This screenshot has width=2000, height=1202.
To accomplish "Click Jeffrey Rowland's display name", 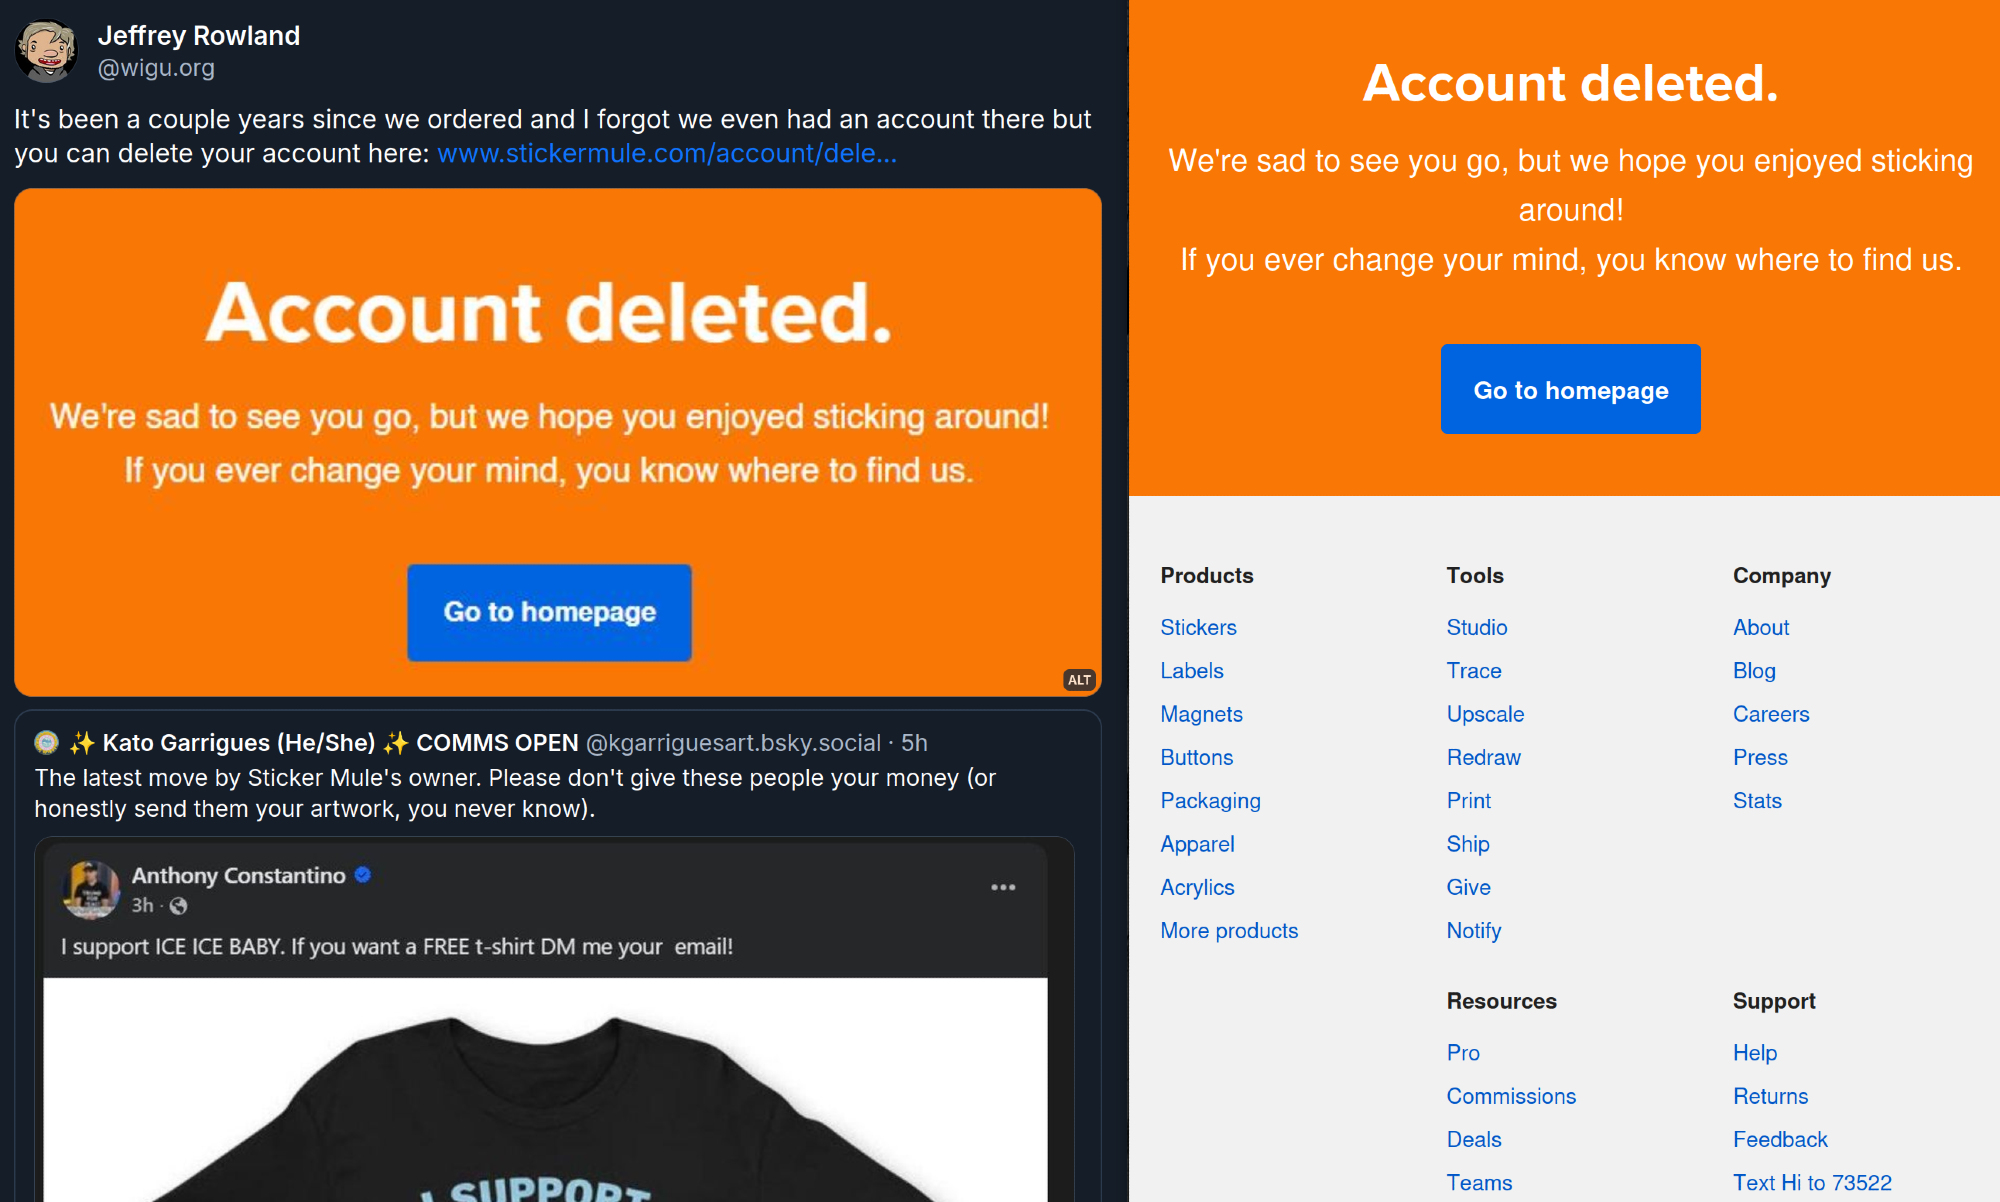I will pyautogui.click(x=199, y=36).
